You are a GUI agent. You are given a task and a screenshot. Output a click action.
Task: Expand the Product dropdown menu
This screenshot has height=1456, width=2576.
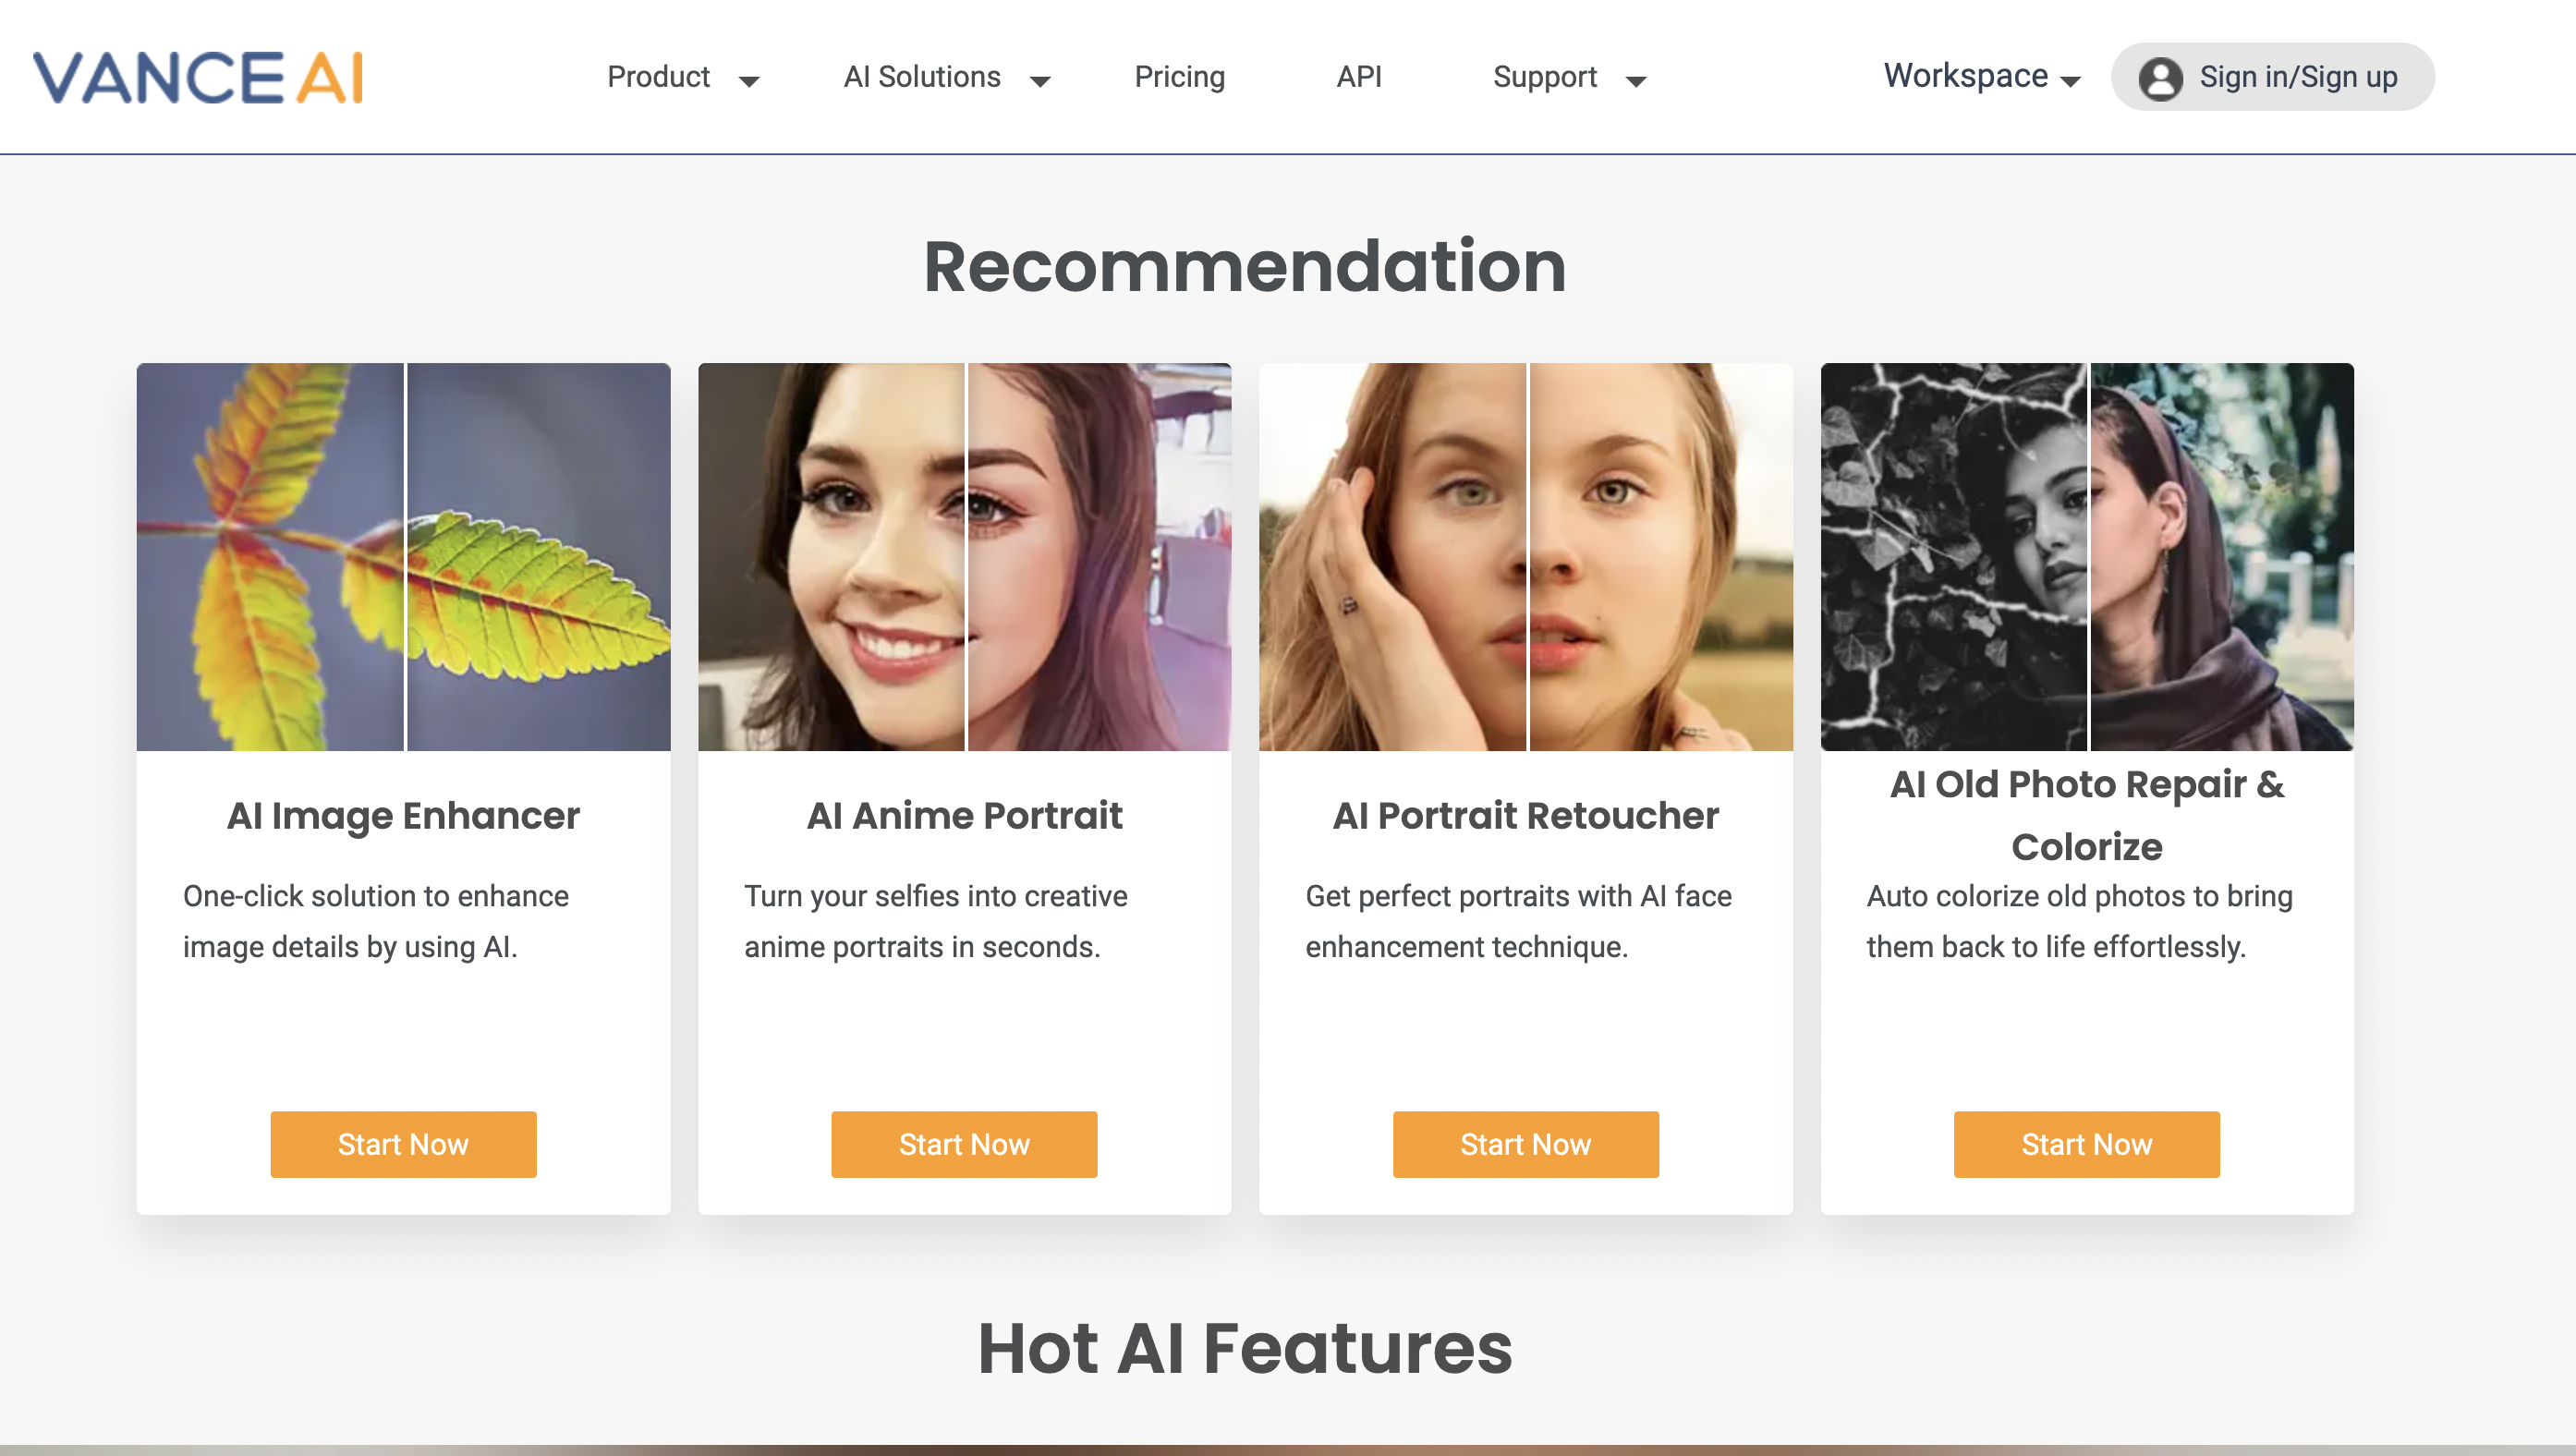tap(681, 76)
